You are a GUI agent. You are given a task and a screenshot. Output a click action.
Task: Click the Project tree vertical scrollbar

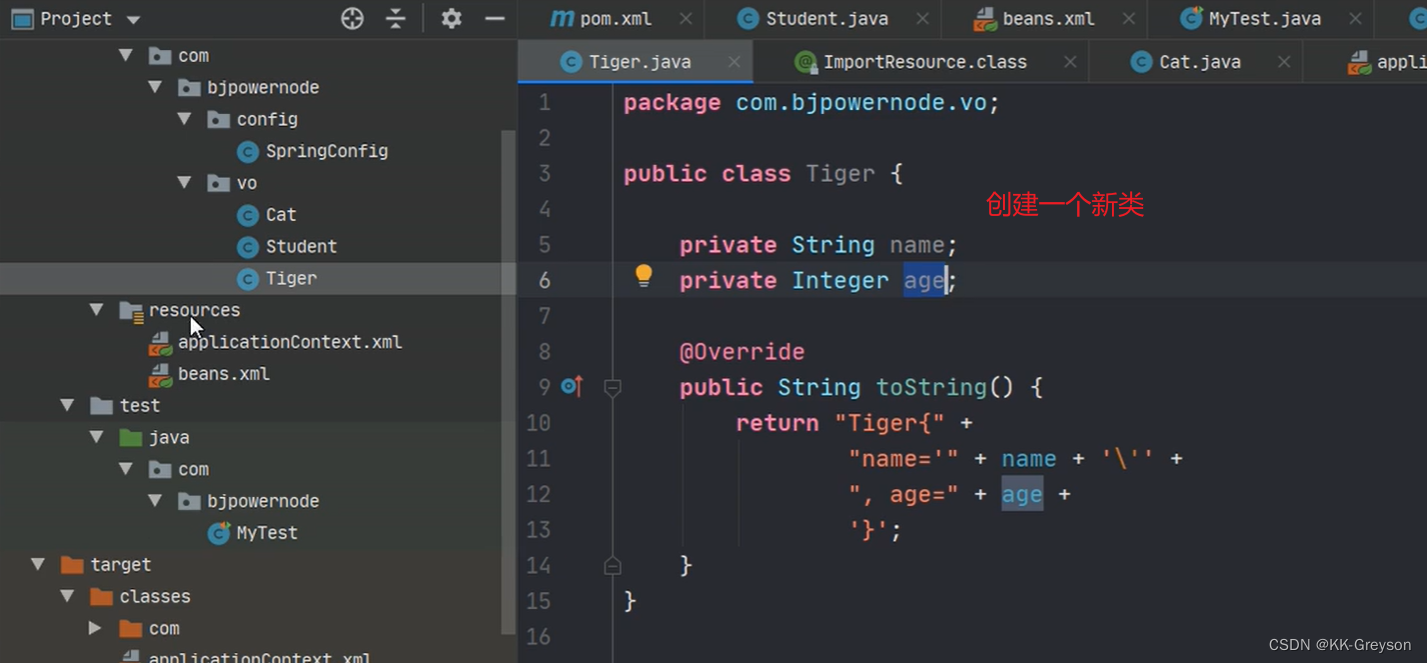point(508,380)
